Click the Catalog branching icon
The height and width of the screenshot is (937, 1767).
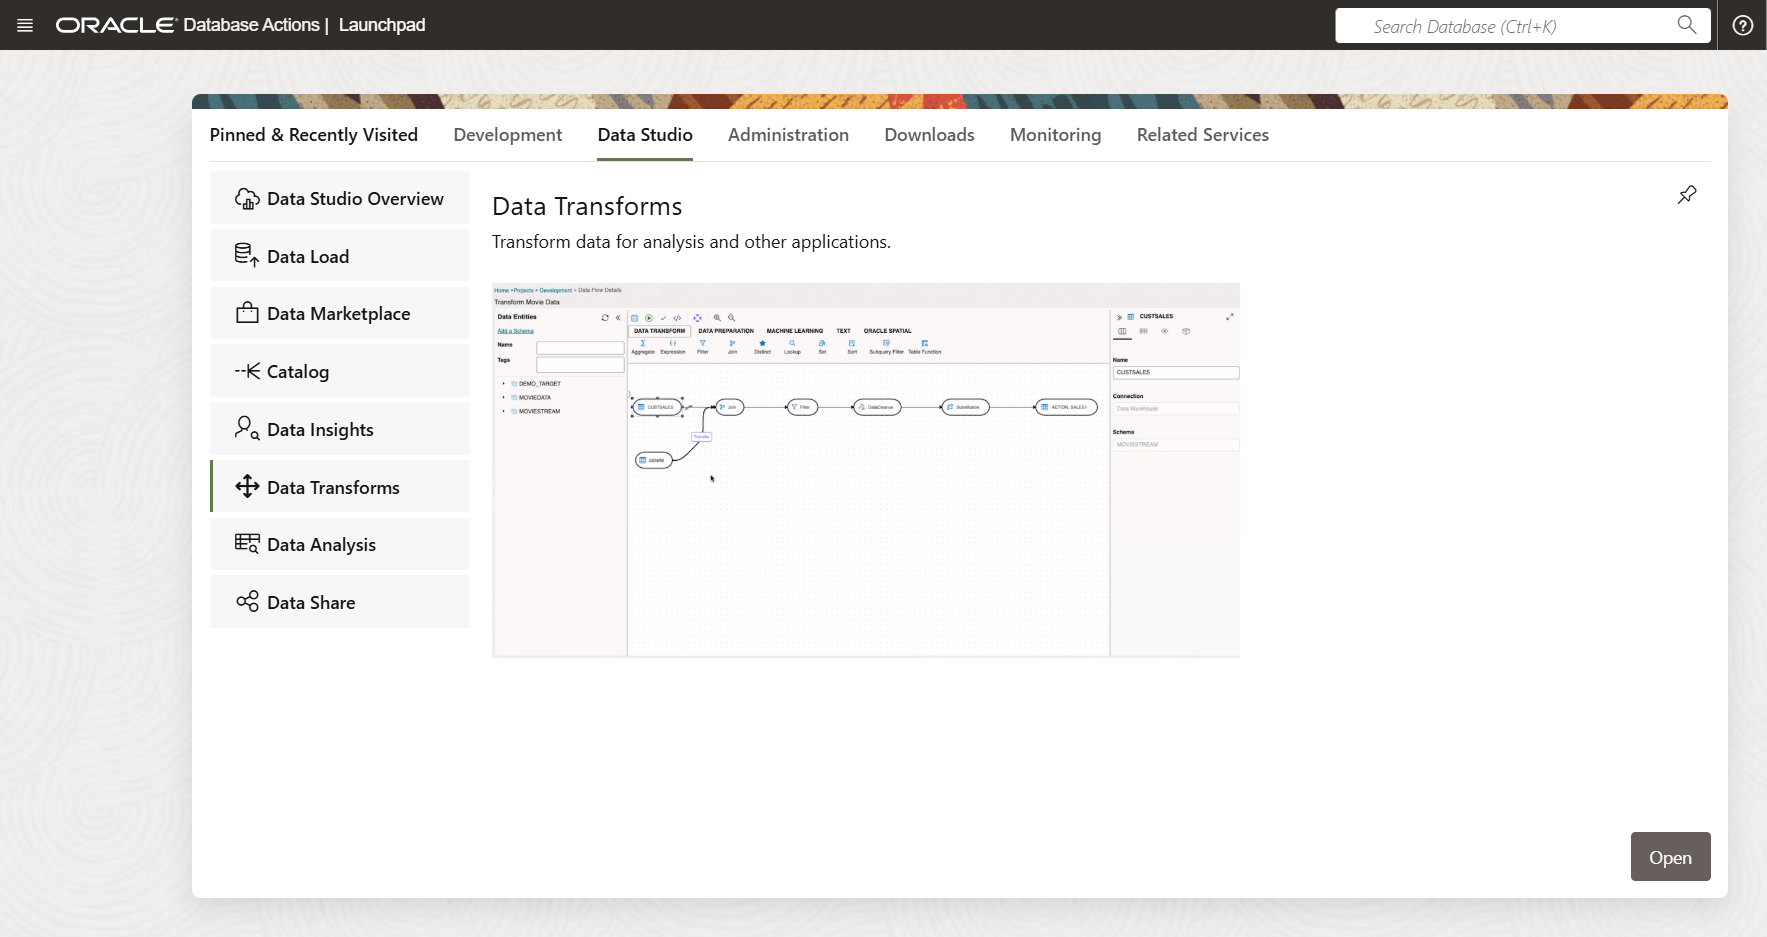pos(247,371)
